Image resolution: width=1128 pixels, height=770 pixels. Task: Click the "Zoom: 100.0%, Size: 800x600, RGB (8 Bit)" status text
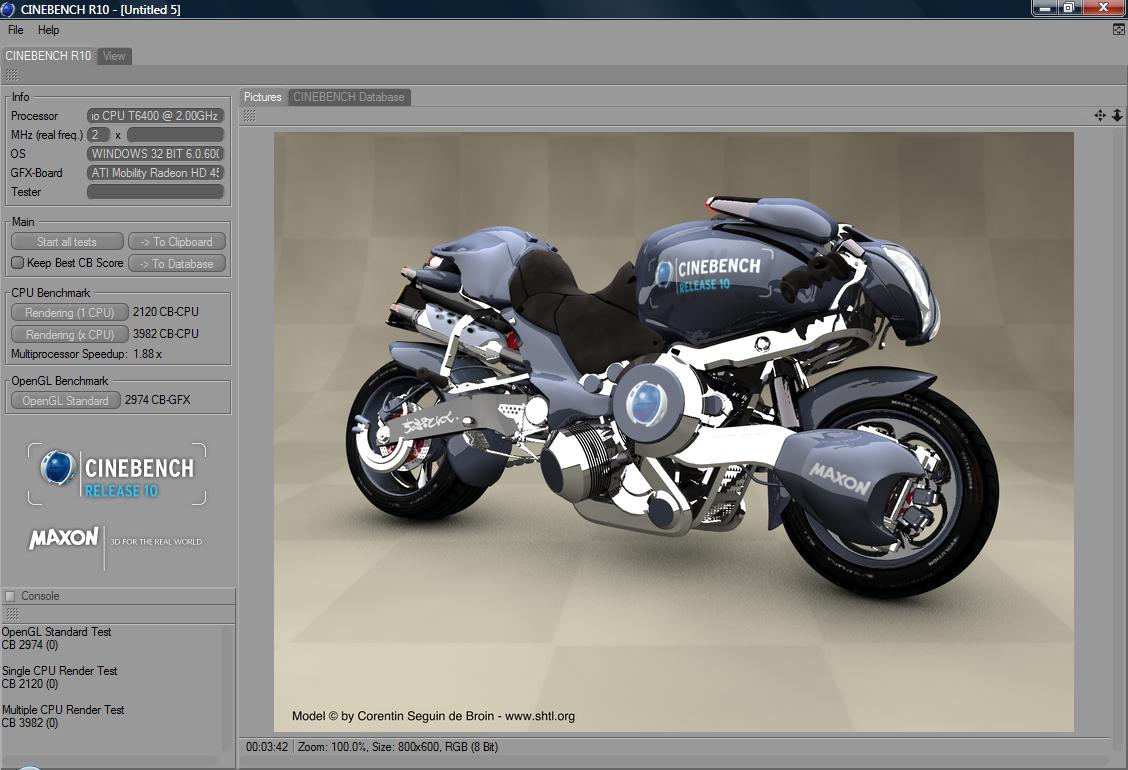398,747
